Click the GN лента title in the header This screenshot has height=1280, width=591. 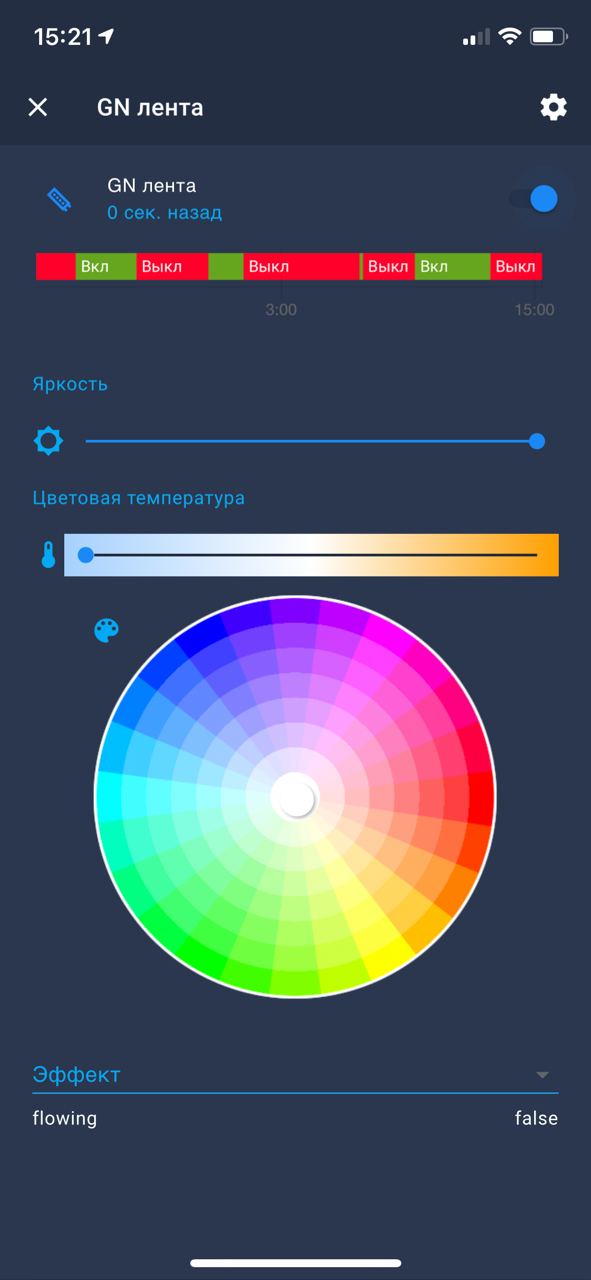point(150,107)
